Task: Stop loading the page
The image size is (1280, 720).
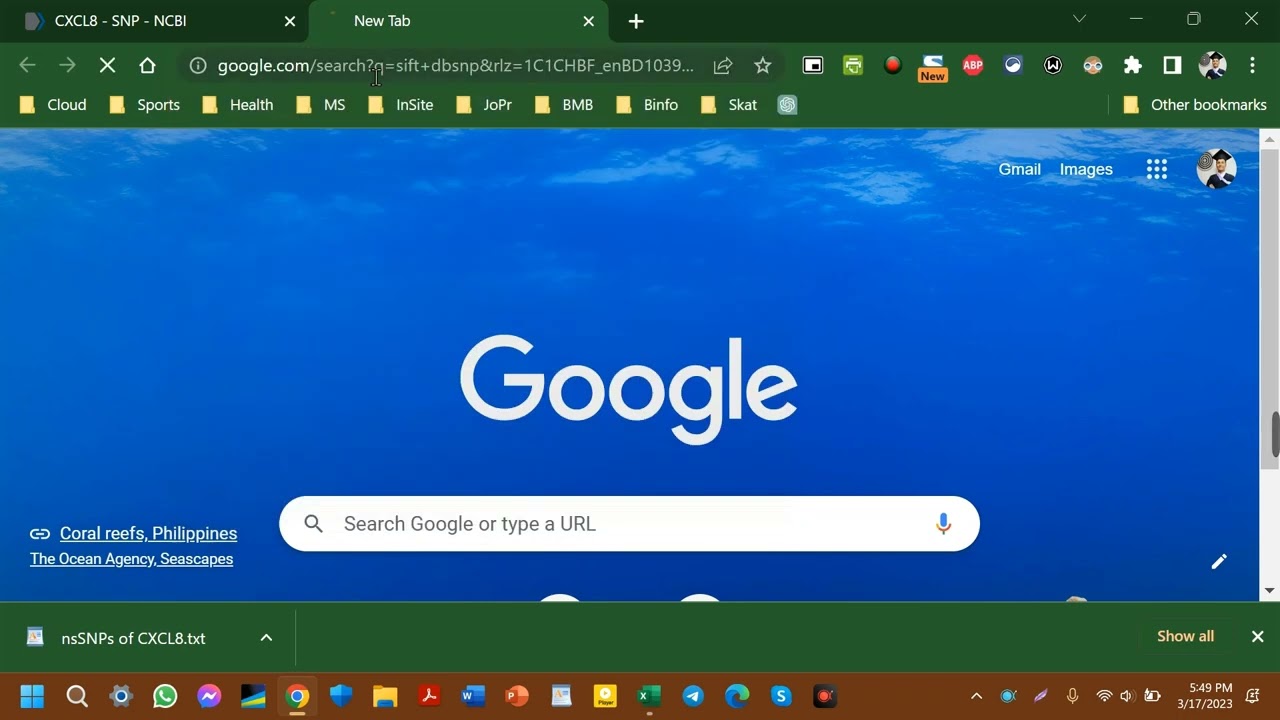Action: [107, 65]
